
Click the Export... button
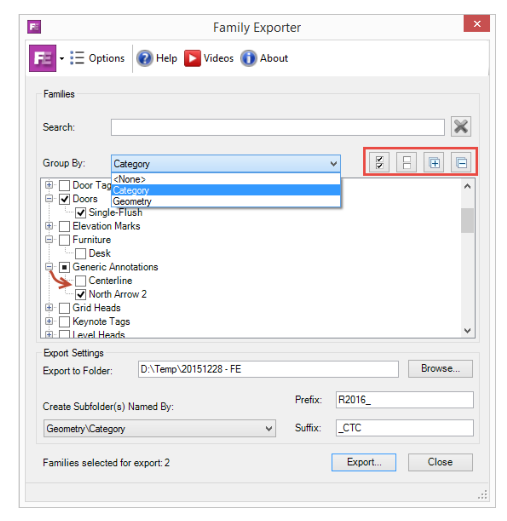(364, 462)
